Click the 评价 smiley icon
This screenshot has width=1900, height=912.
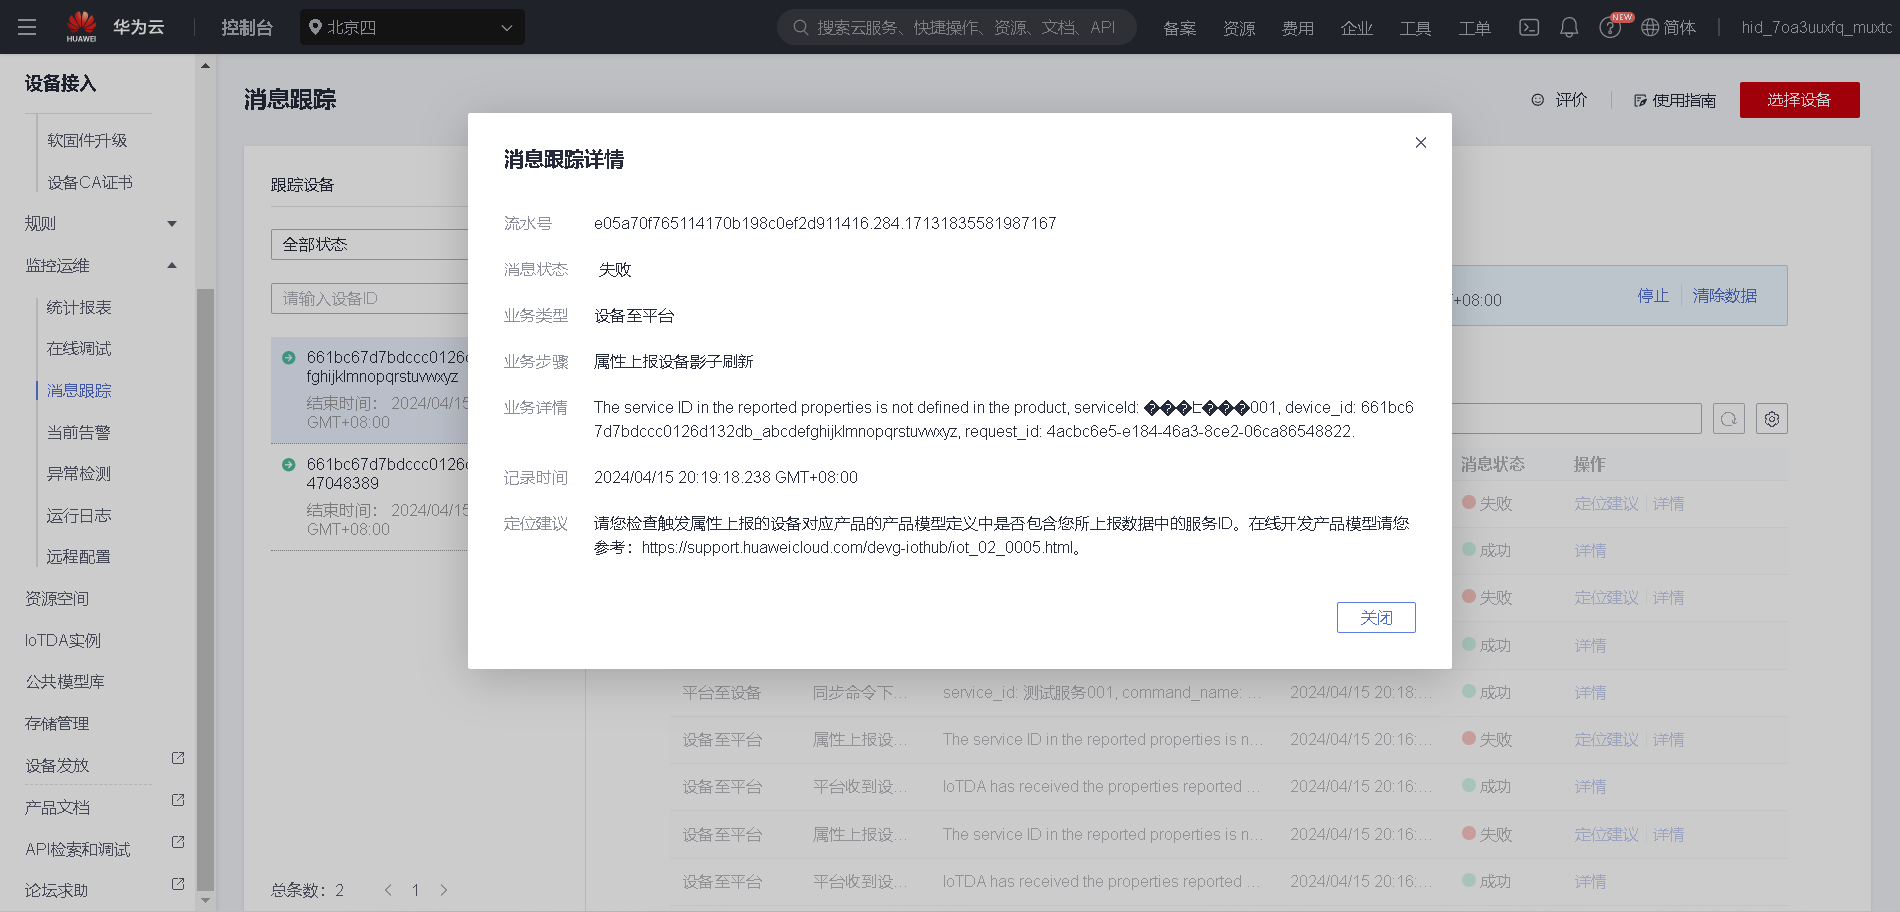(1538, 100)
